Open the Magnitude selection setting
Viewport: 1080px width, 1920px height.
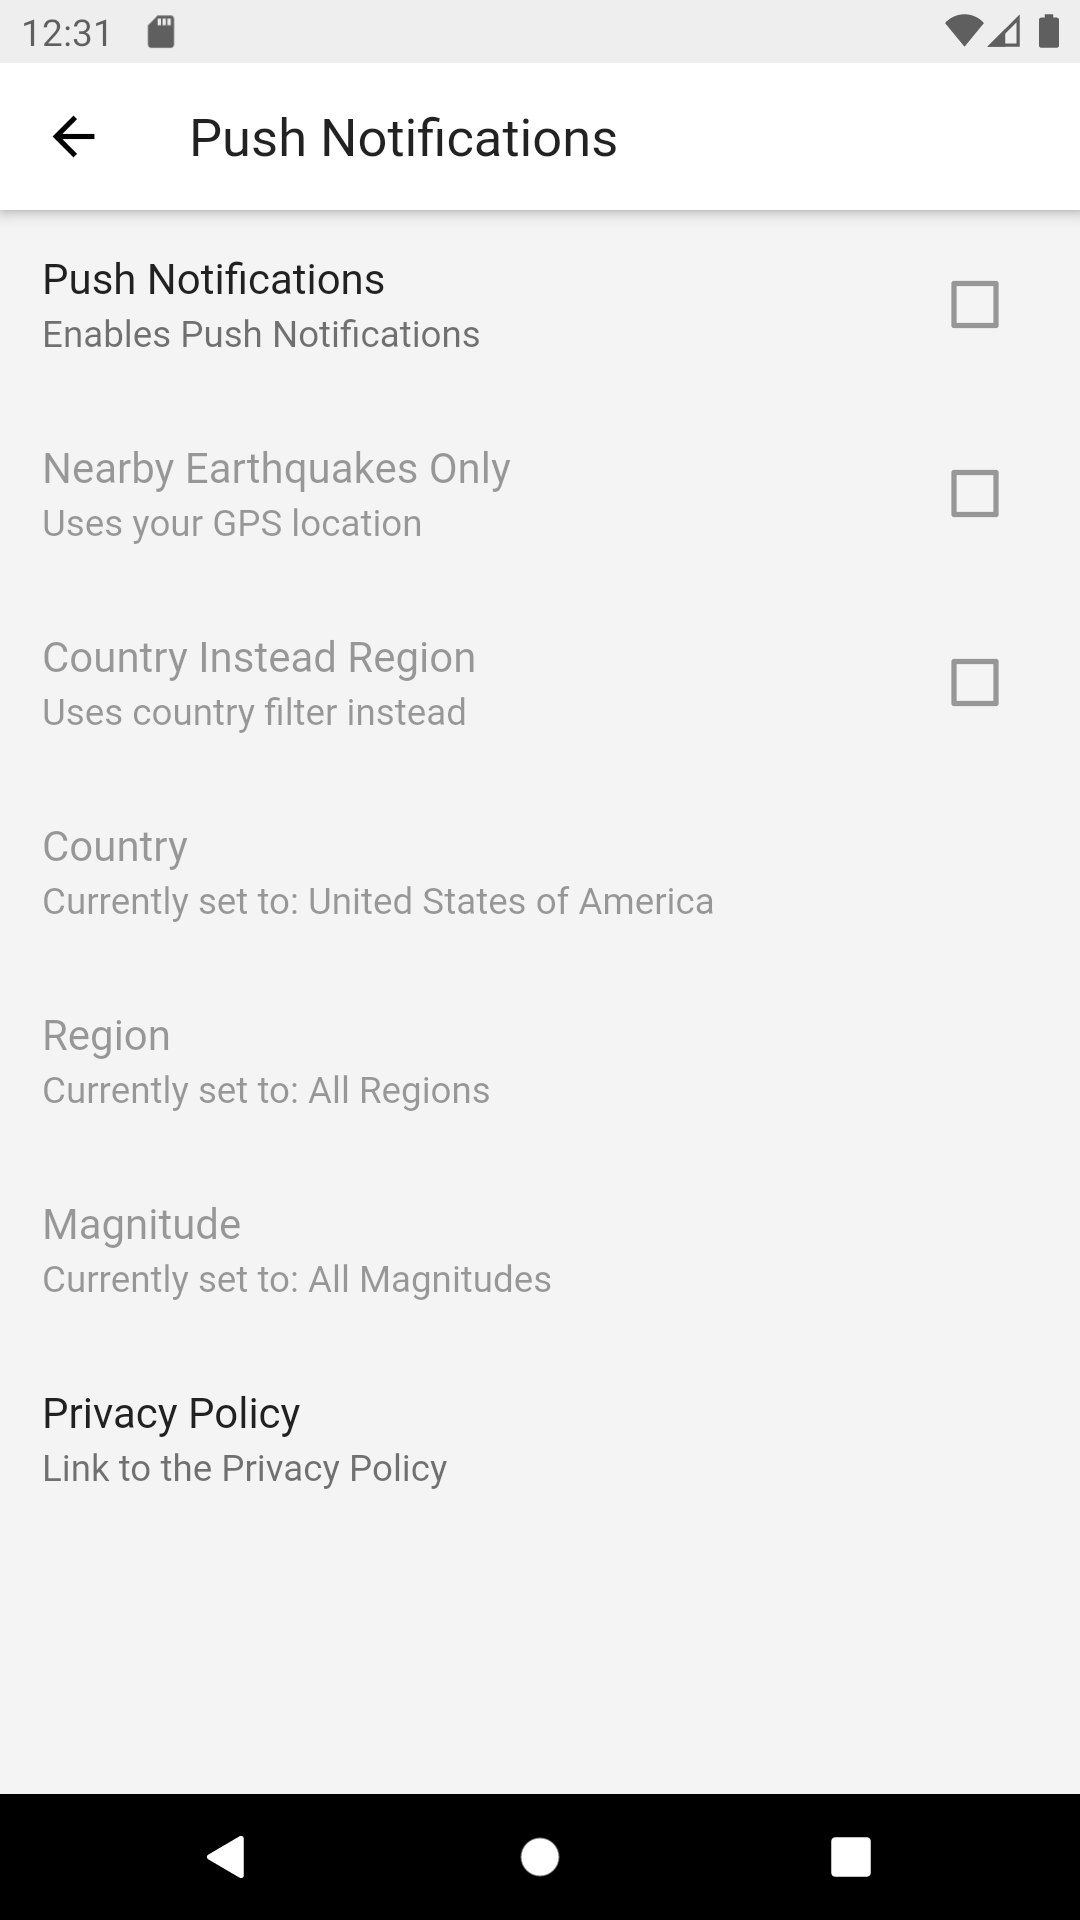(297, 1250)
